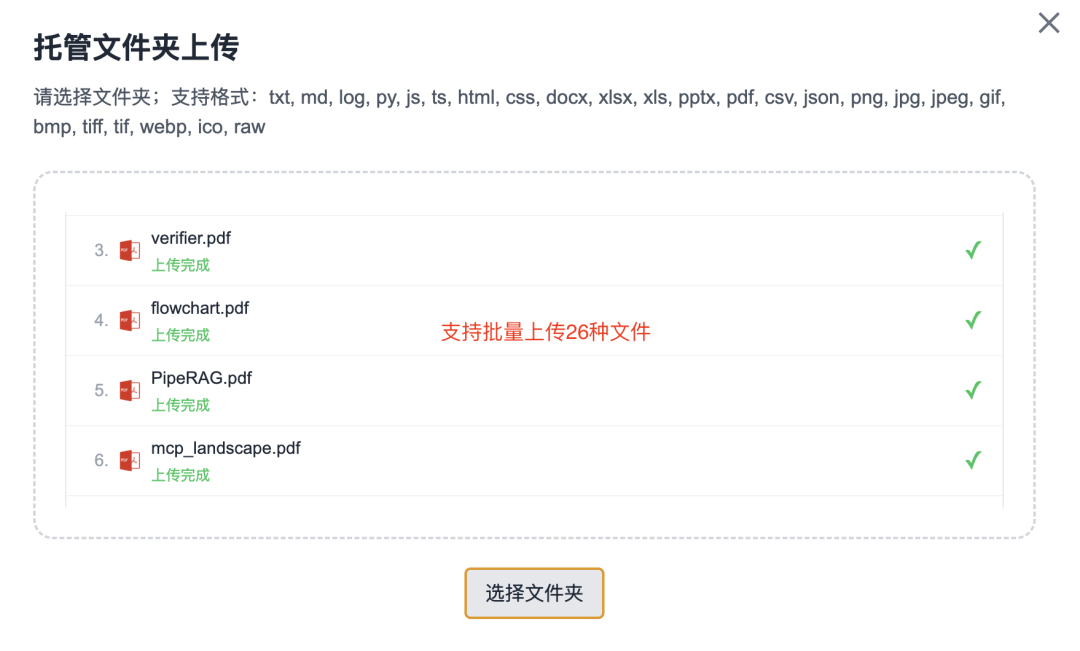Click the green checkmark on PipeRAG.pdf row
The image size is (1080, 651).
point(973,391)
